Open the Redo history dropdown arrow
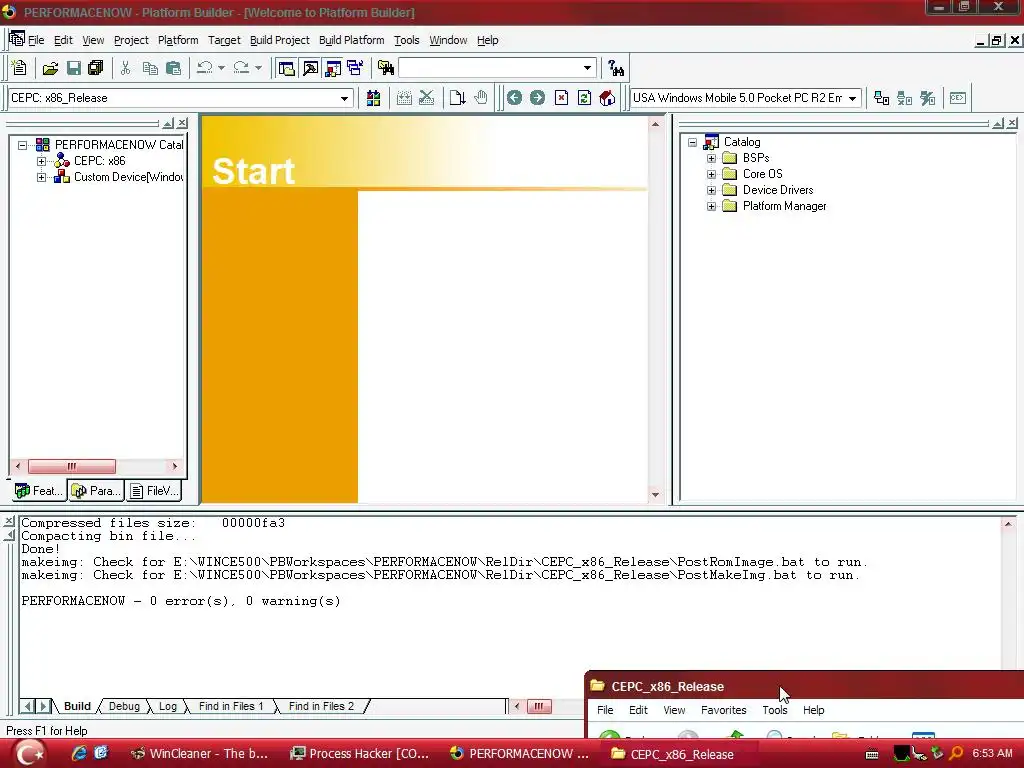Viewport: 1024px width, 768px height. coord(258,68)
